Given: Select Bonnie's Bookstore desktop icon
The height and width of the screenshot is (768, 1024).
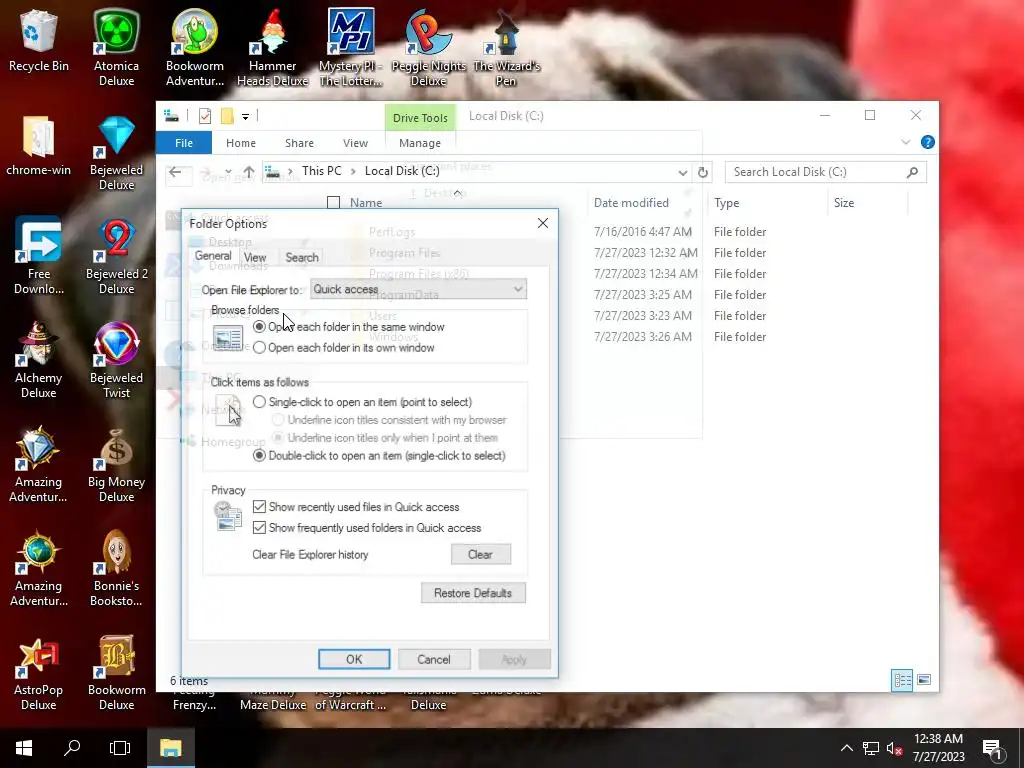Looking at the screenshot, I should 116,568.
